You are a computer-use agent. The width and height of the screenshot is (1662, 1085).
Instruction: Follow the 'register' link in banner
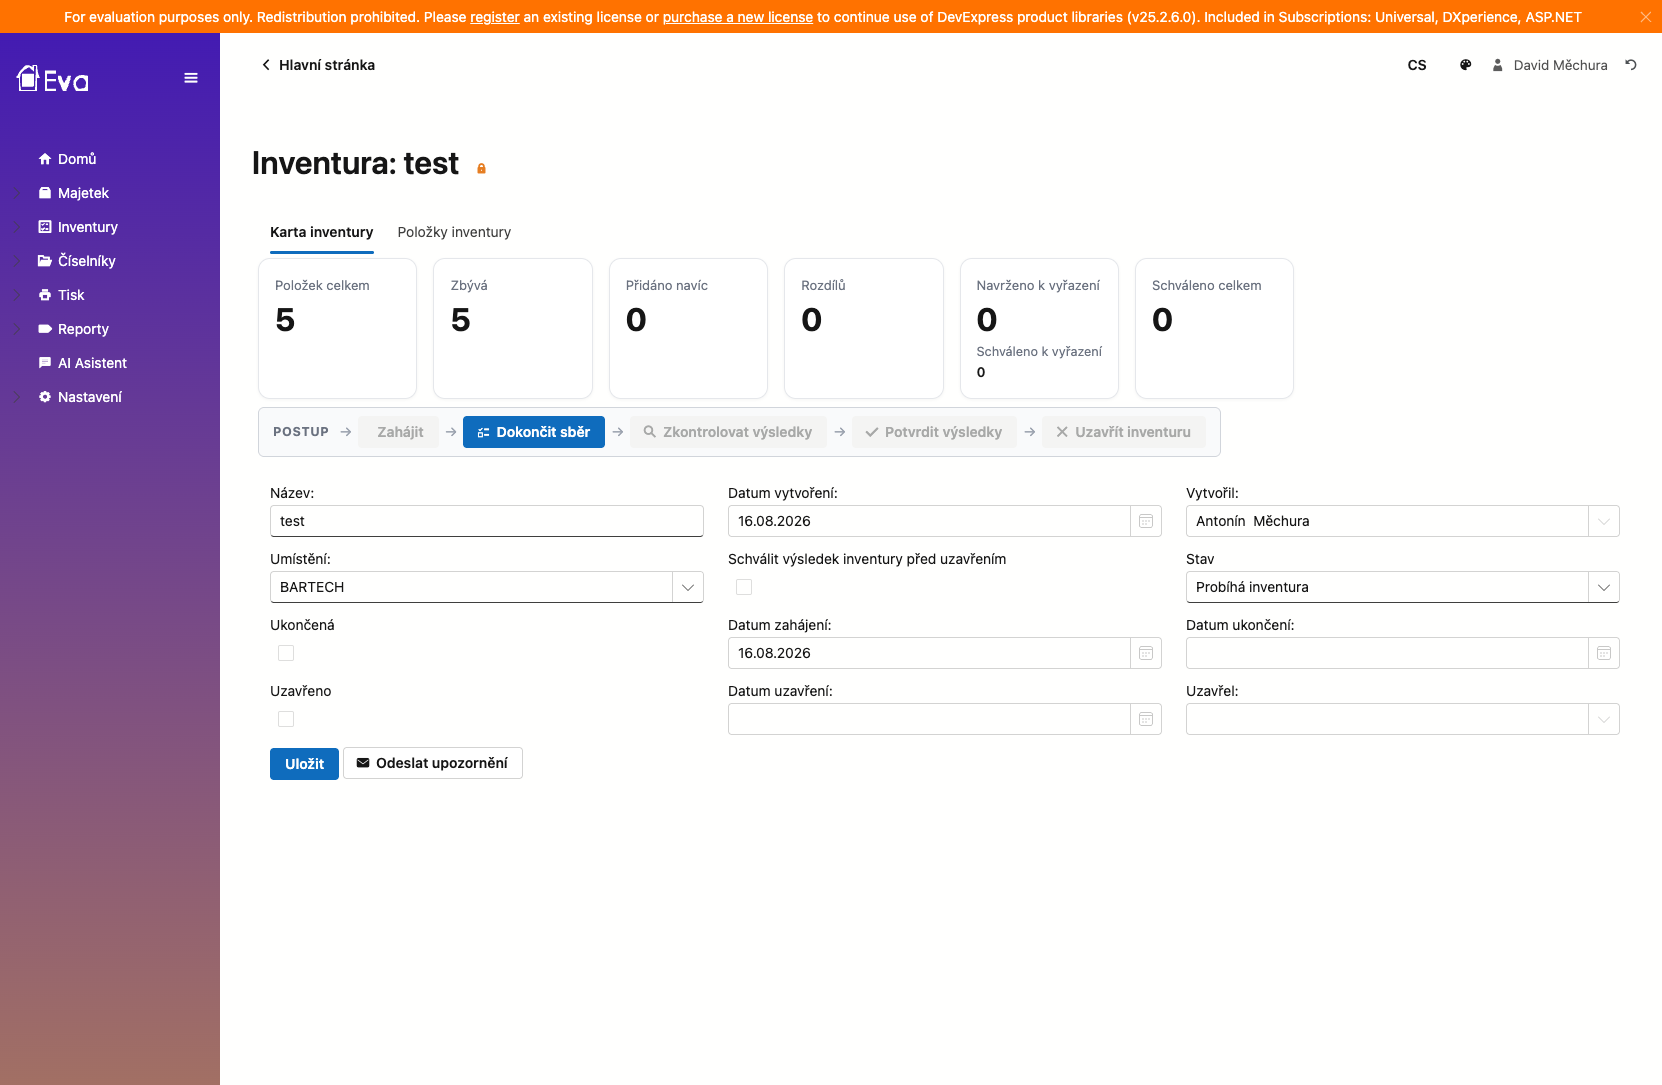(495, 17)
